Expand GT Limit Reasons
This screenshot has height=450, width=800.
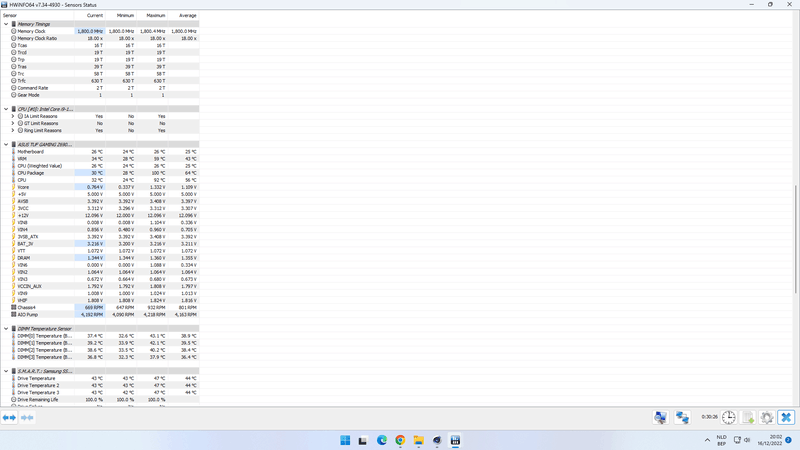pyautogui.click(x=13, y=123)
